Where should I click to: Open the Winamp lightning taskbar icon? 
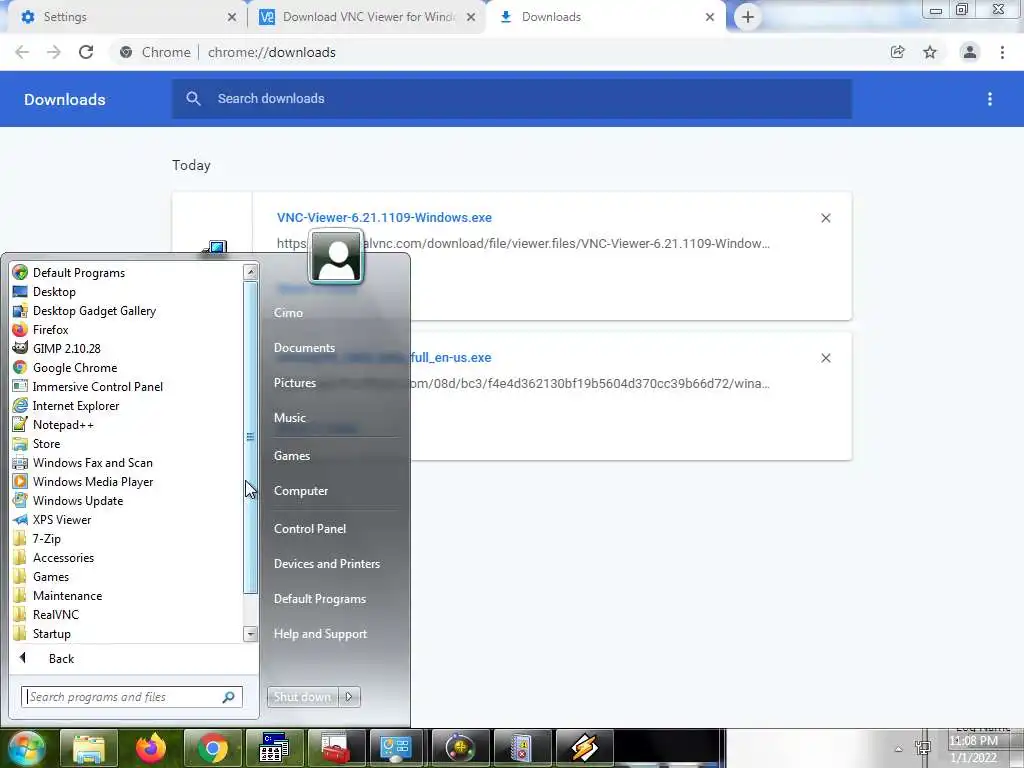coord(584,748)
